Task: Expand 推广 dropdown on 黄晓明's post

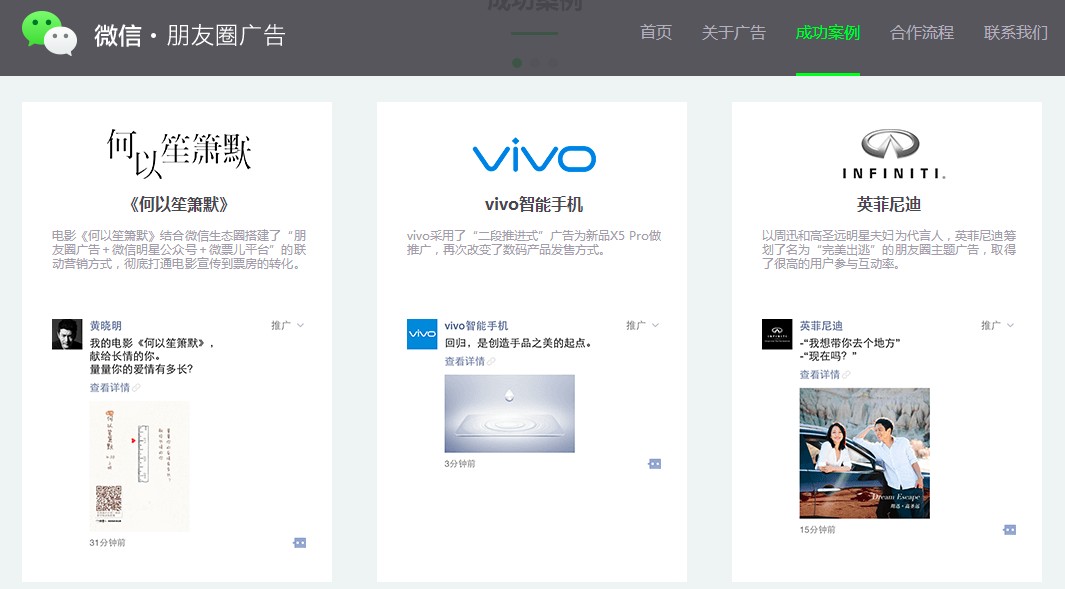Action: point(287,326)
